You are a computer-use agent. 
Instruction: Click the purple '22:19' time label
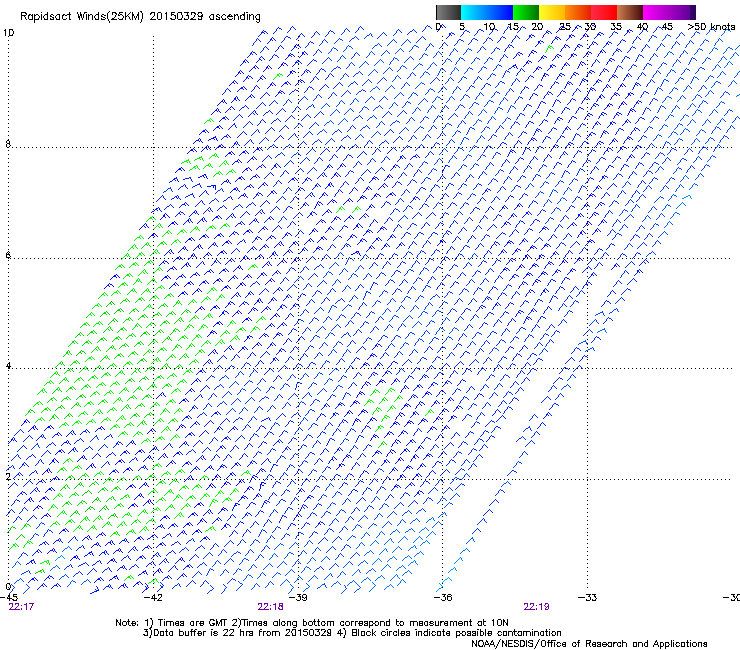(x=536, y=607)
